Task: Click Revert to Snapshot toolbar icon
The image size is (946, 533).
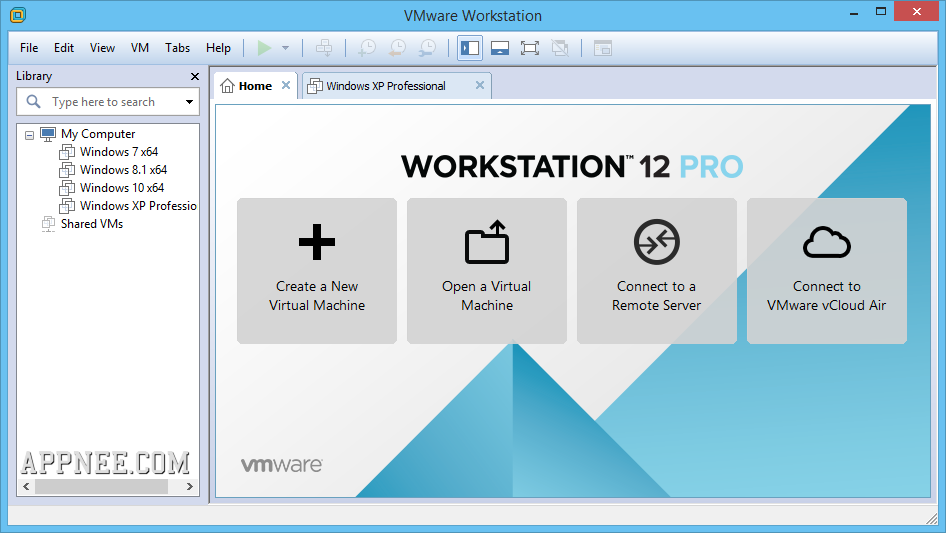Action: tap(397, 48)
